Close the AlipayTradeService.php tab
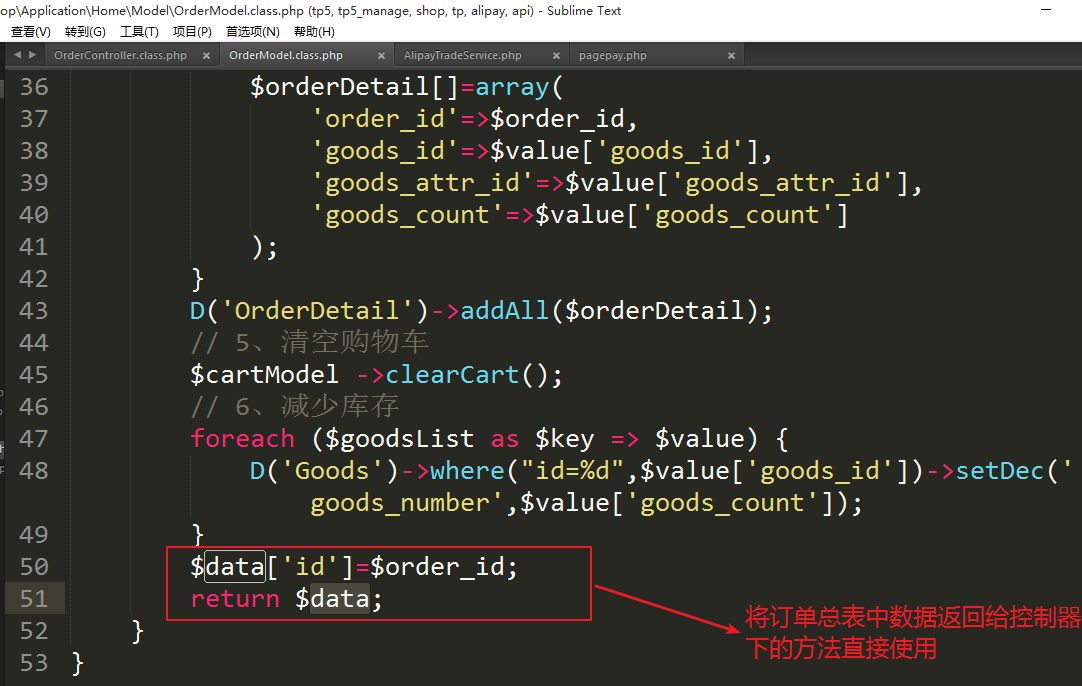The height and width of the screenshot is (686, 1082). tap(556, 56)
